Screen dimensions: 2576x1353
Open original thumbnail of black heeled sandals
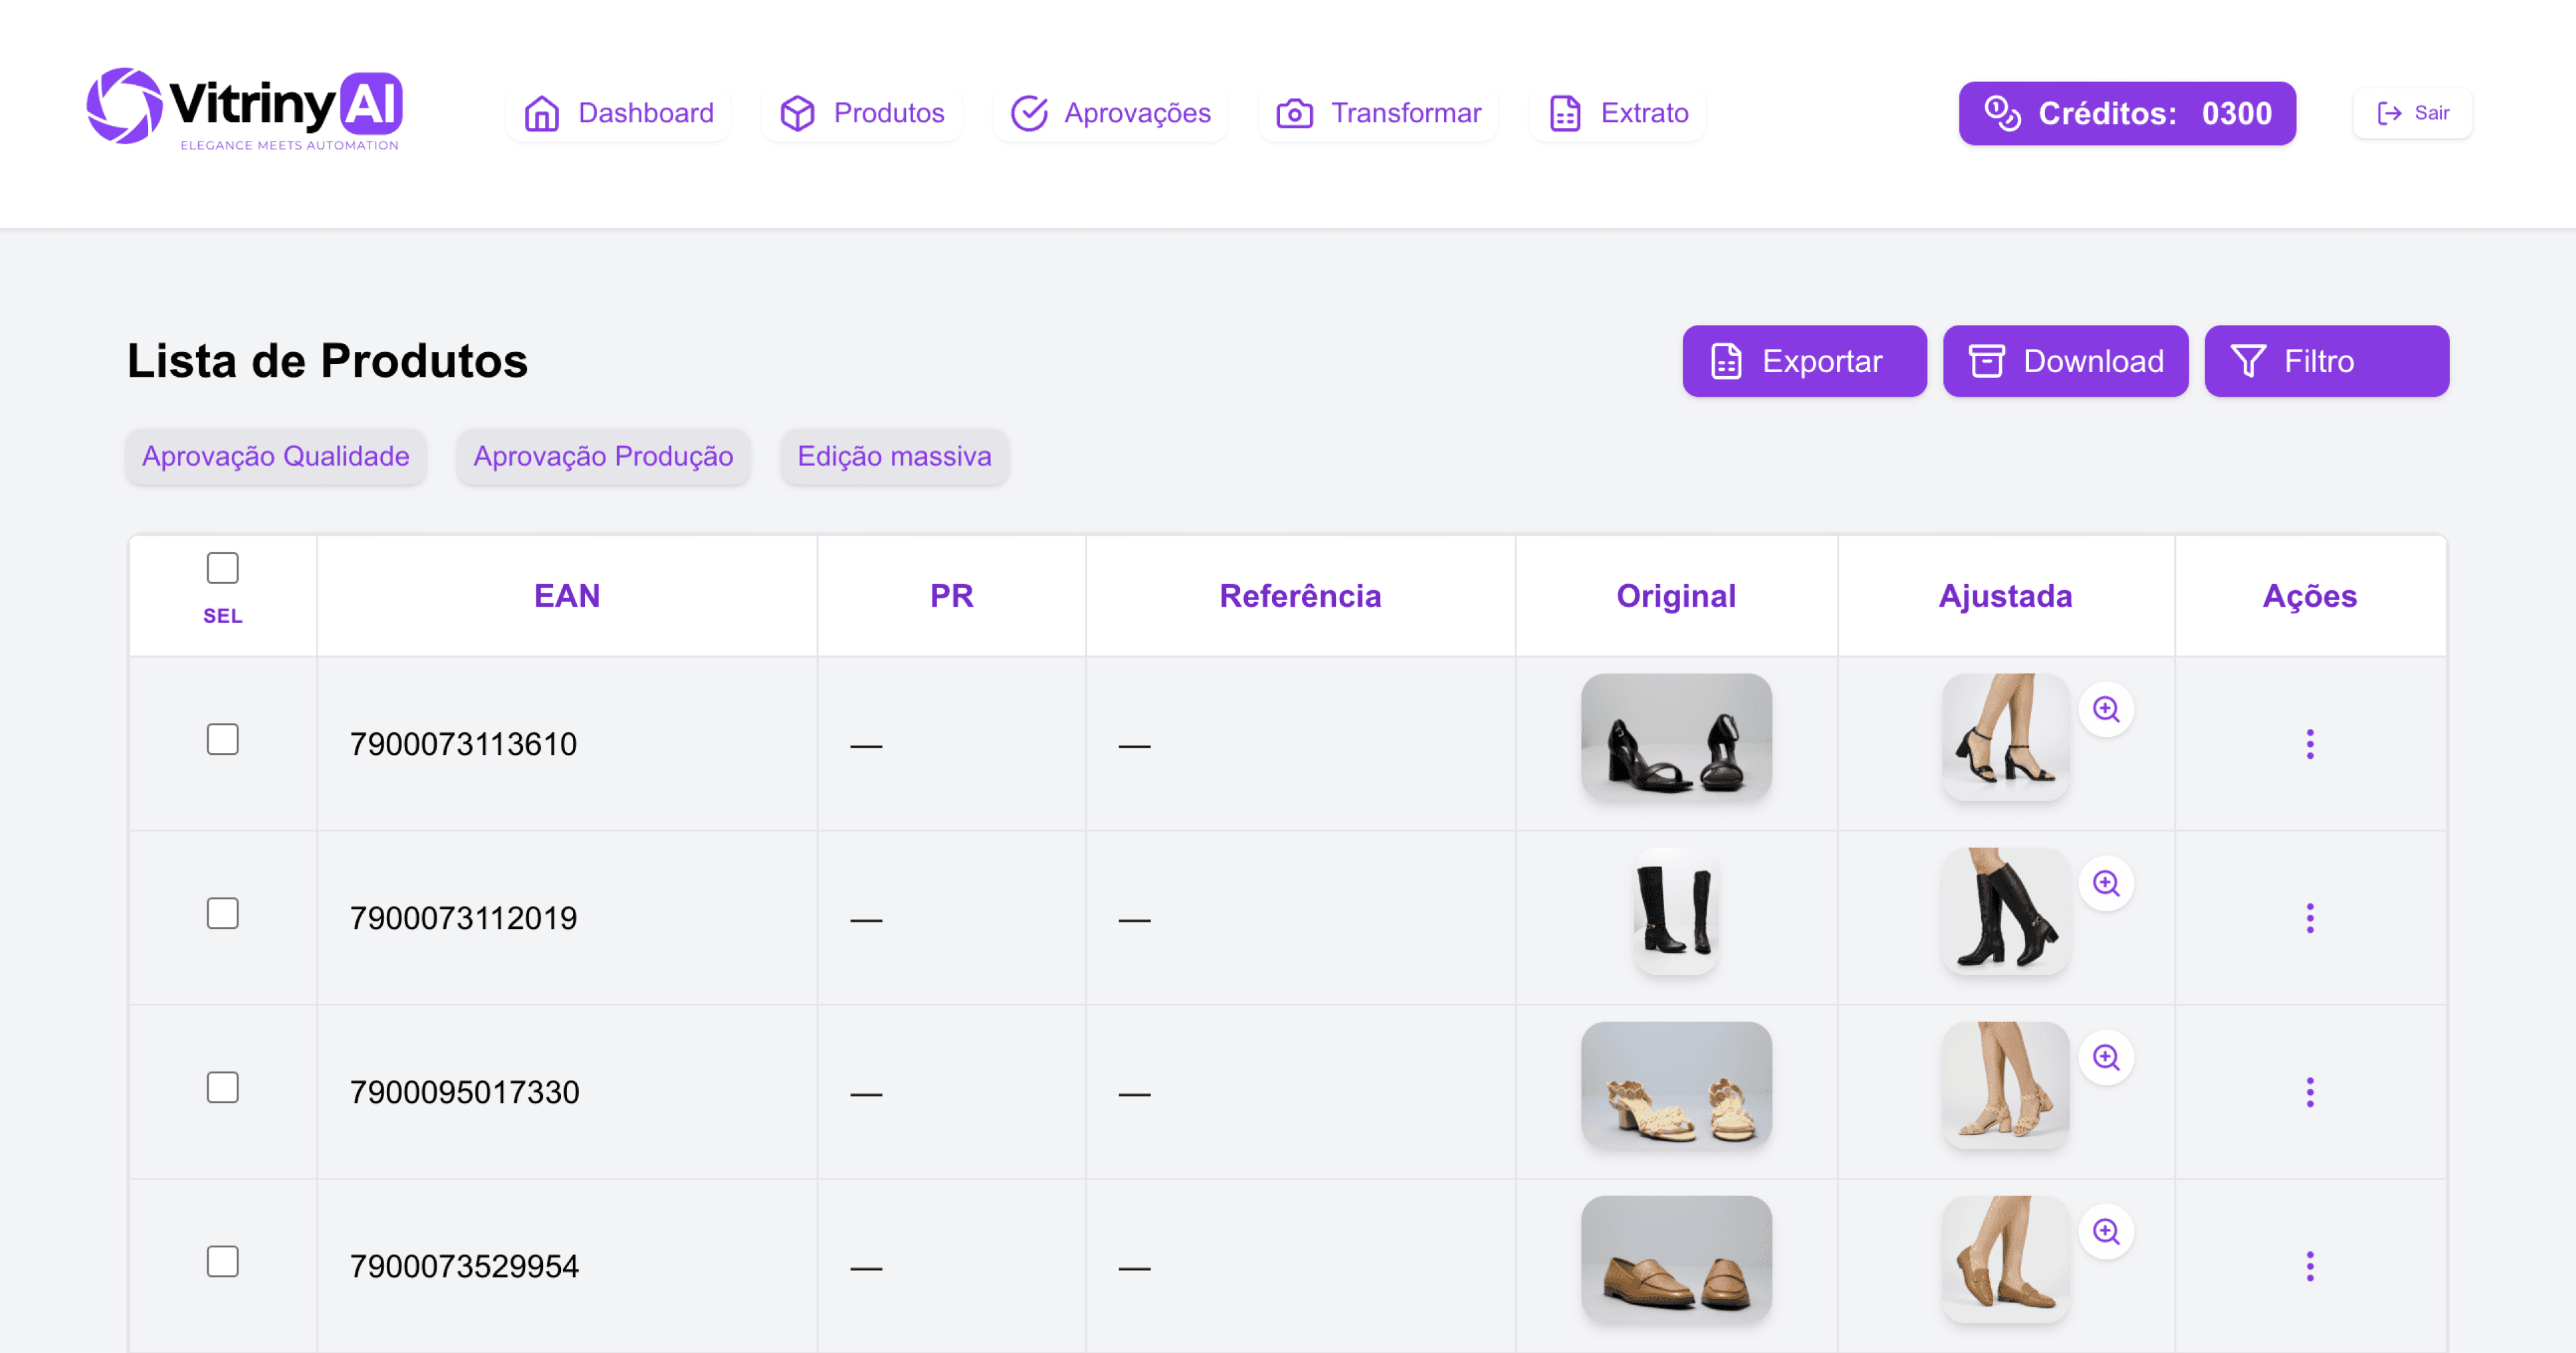pyautogui.click(x=1676, y=737)
